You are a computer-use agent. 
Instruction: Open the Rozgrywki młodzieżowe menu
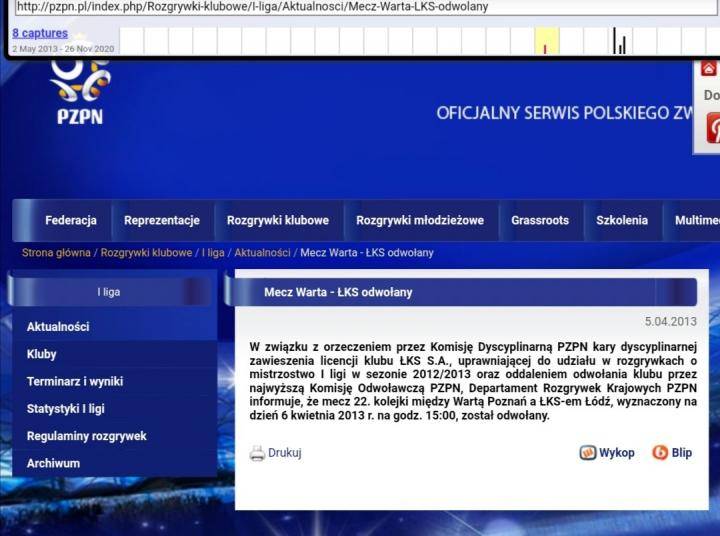point(420,220)
